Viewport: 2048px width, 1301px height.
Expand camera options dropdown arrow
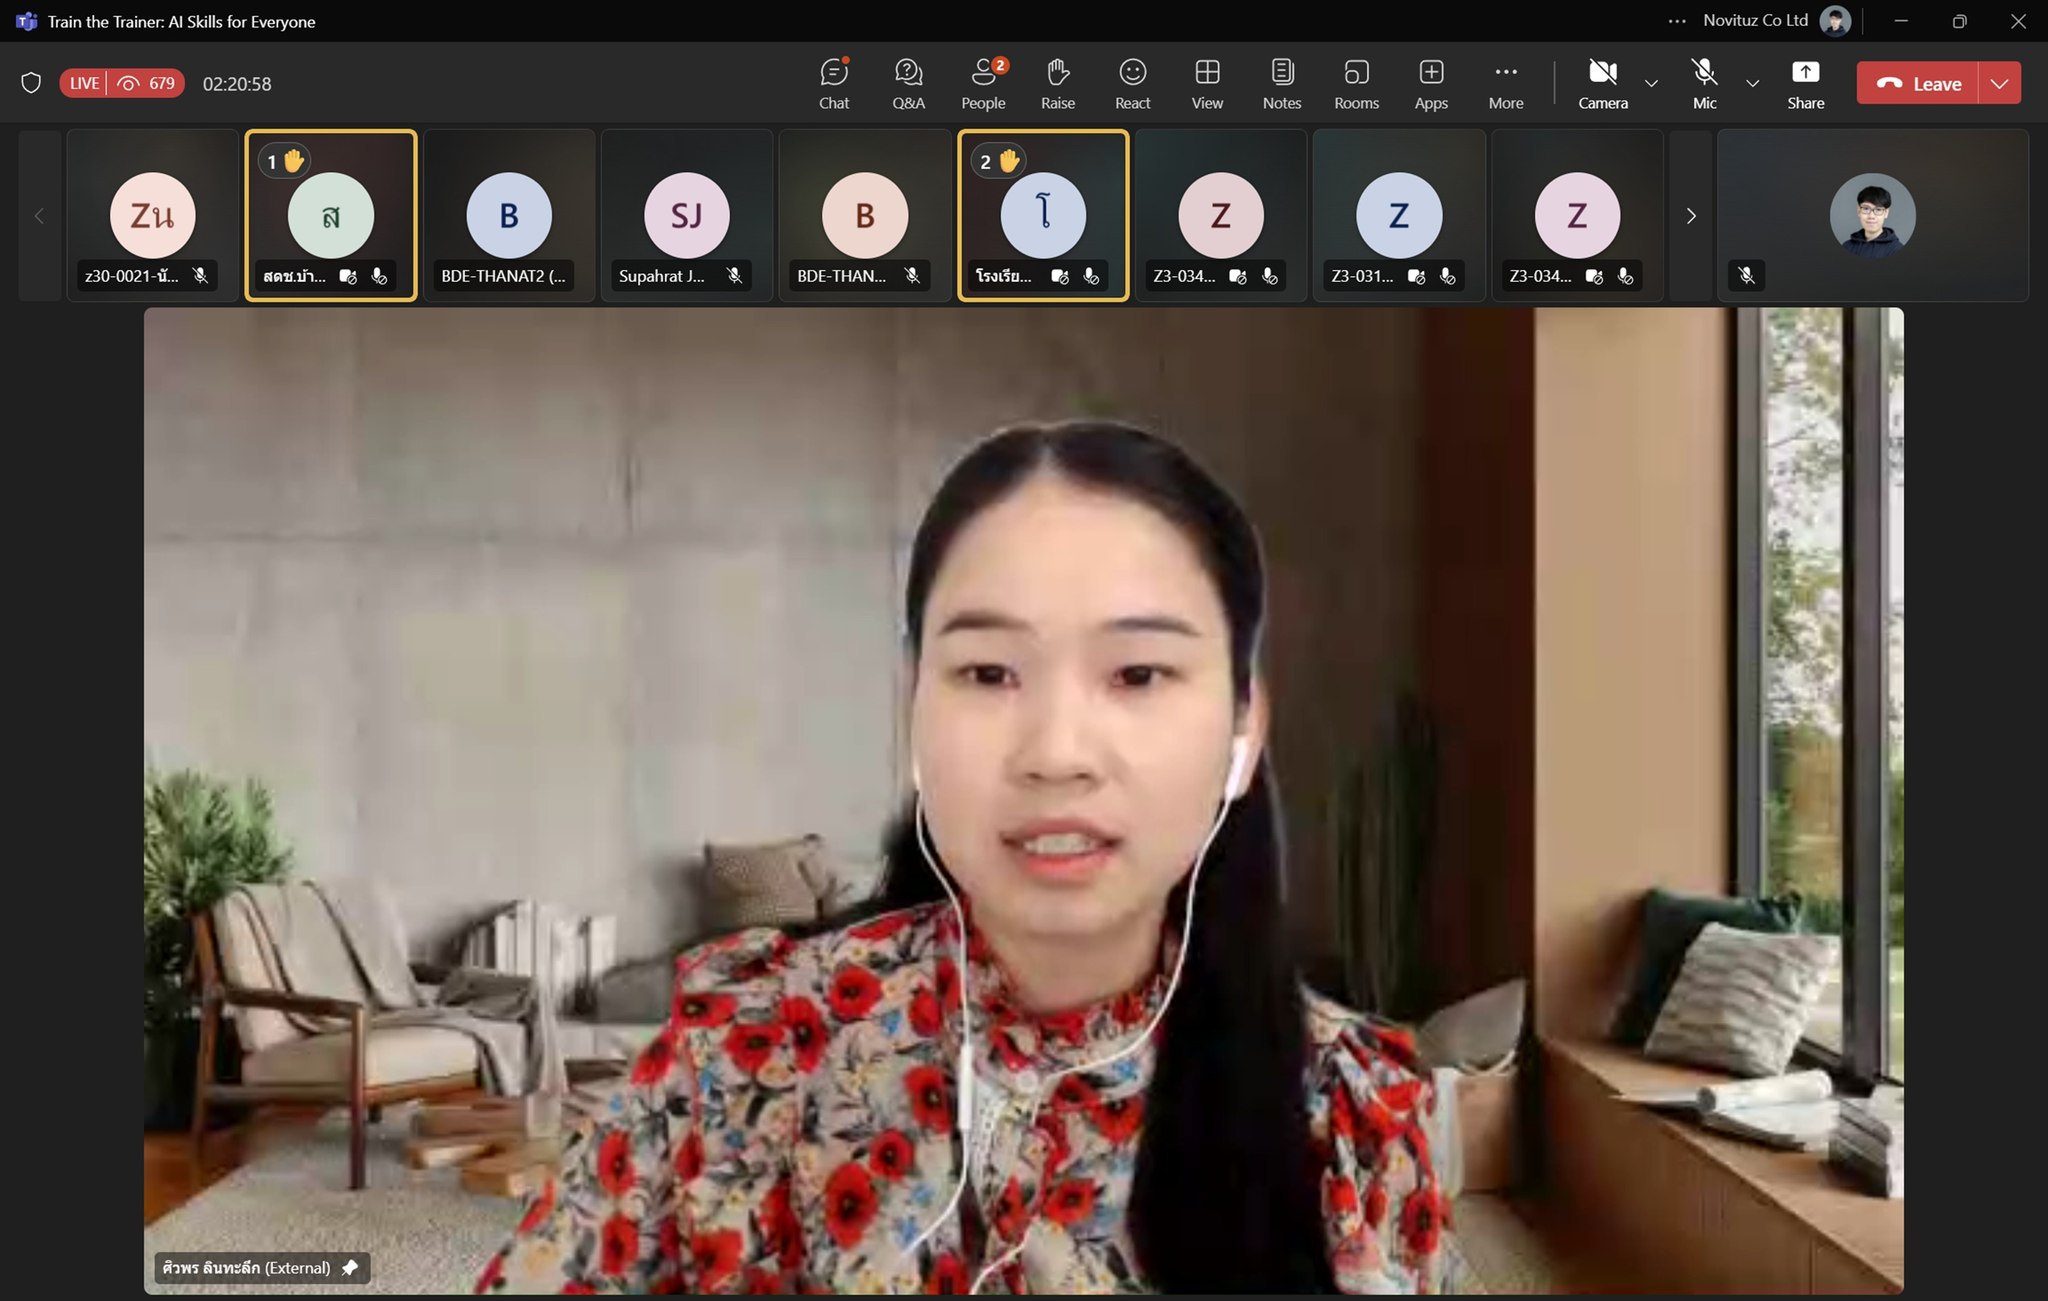point(1651,83)
